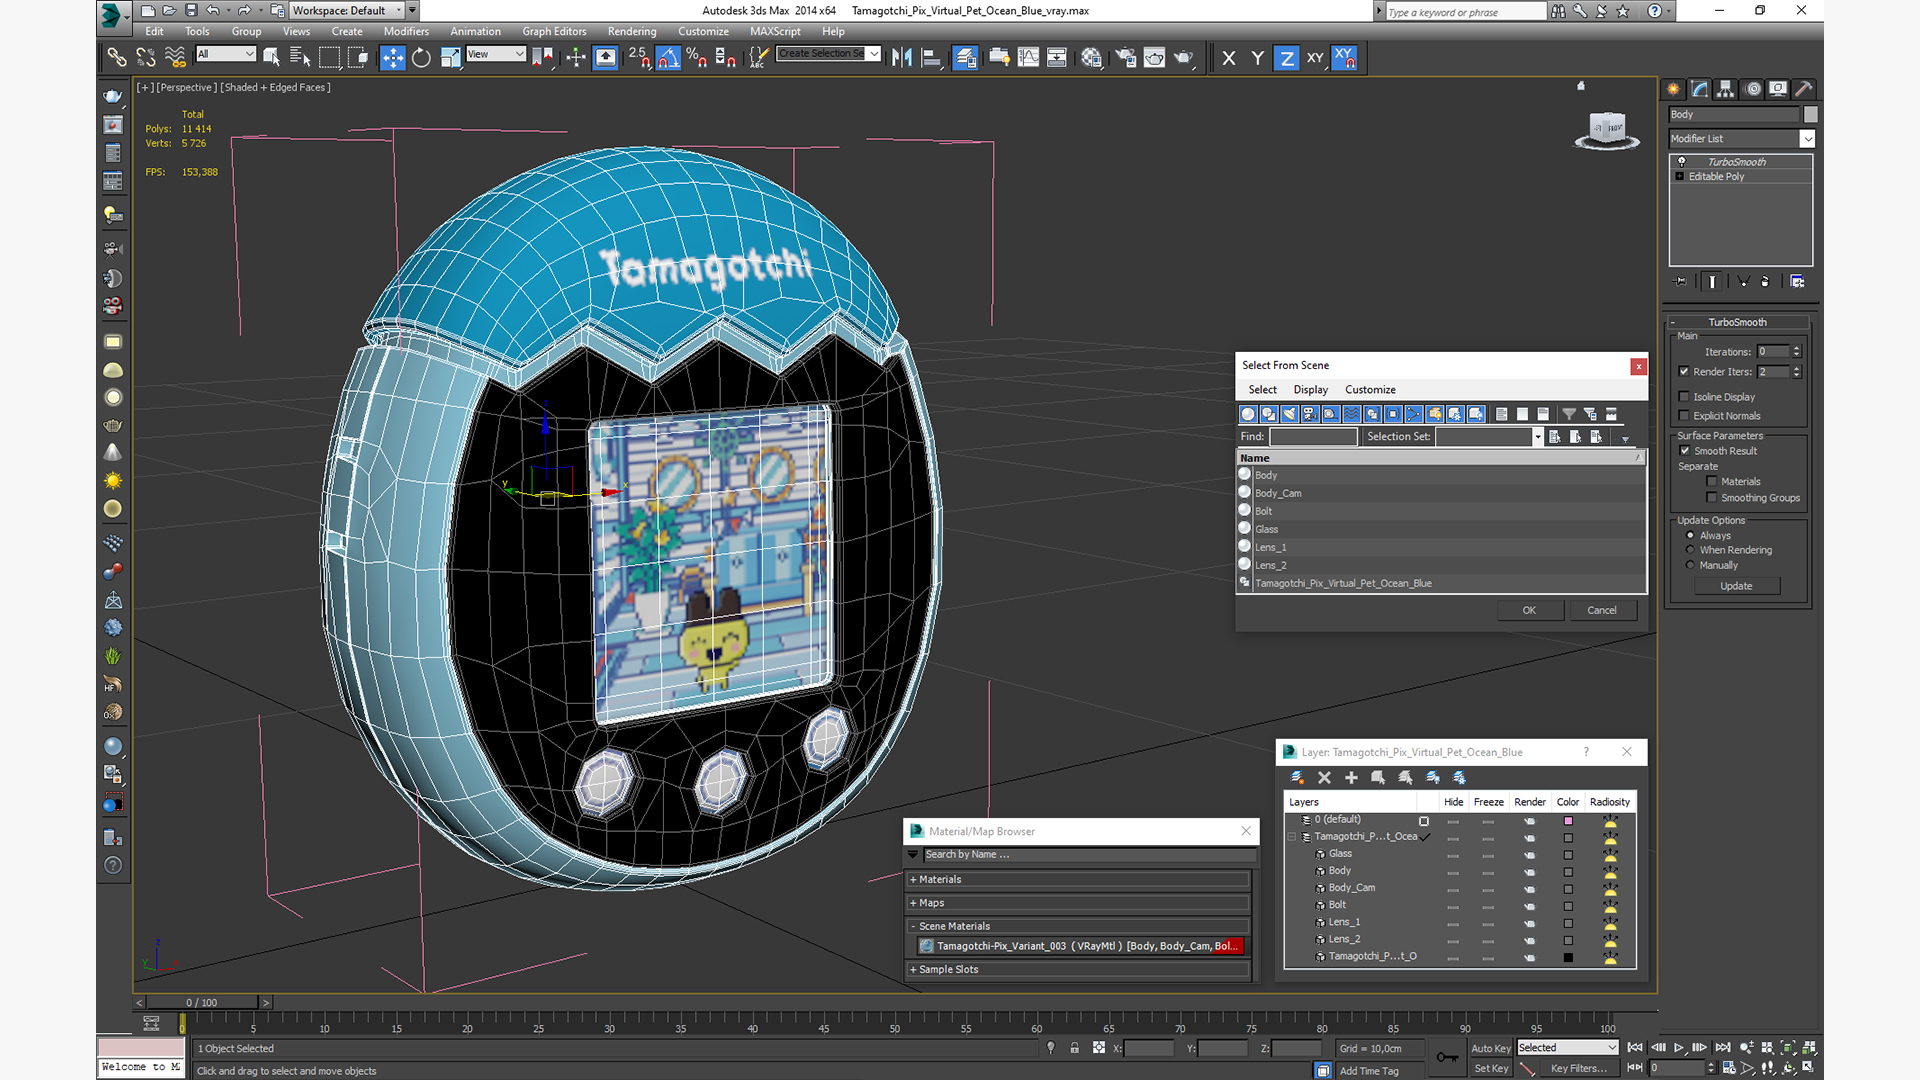Click black color swatch of Tamagotchi_P...t_O object row

1568,957
